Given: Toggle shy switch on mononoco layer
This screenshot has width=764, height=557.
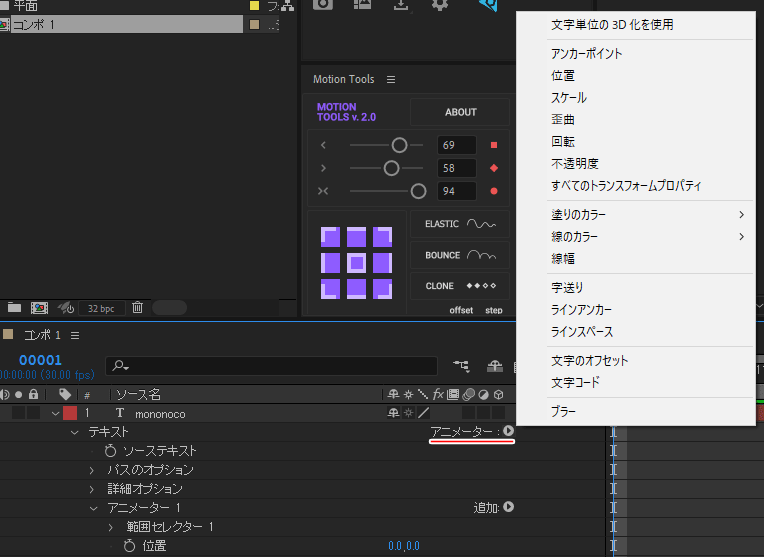Looking at the screenshot, I should pyautogui.click(x=393, y=413).
